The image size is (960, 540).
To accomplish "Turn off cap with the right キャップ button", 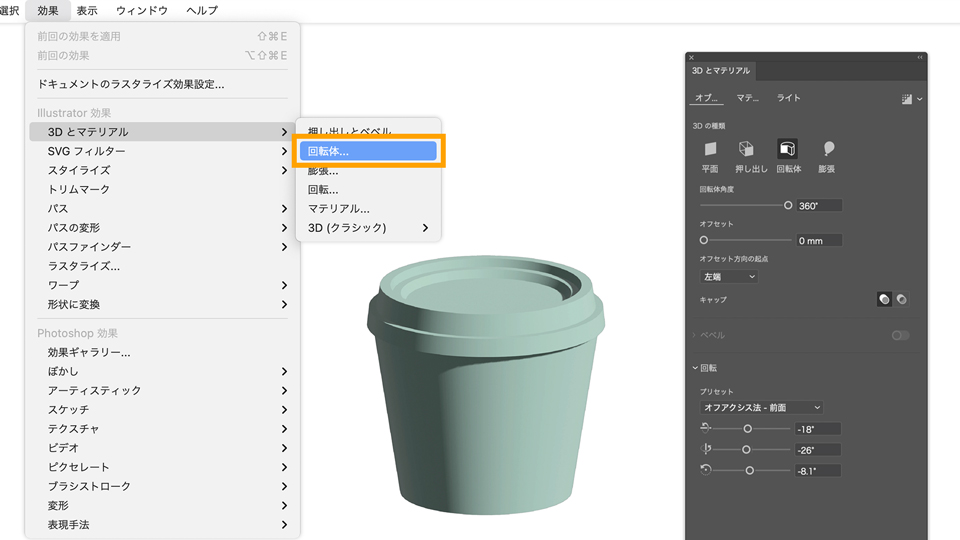I will [x=902, y=299].
